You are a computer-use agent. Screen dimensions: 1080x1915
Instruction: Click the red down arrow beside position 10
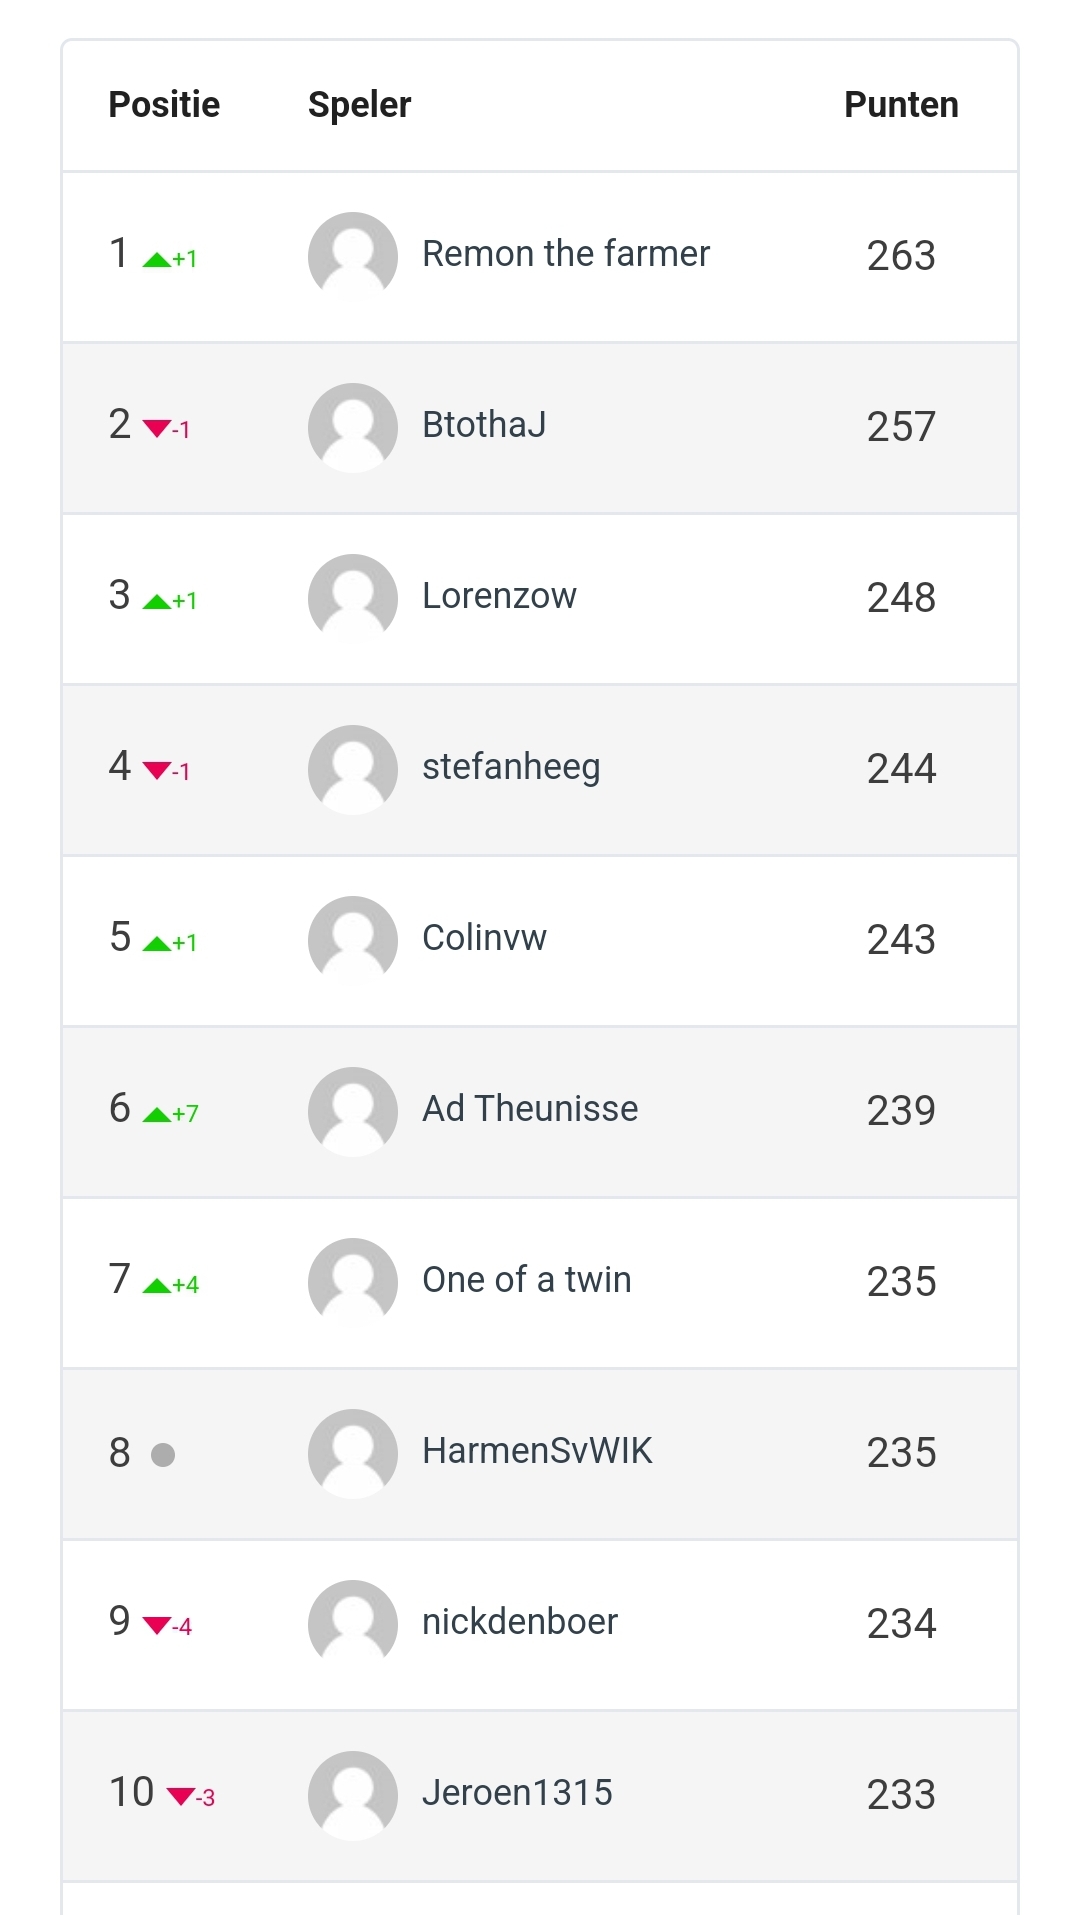click(181, 1797)
